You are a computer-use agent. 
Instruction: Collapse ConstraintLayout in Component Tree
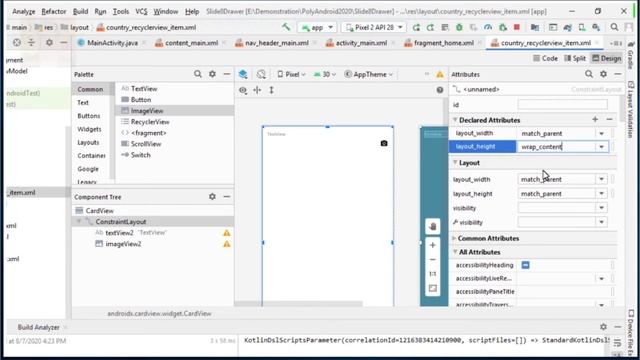coord(79,222)
